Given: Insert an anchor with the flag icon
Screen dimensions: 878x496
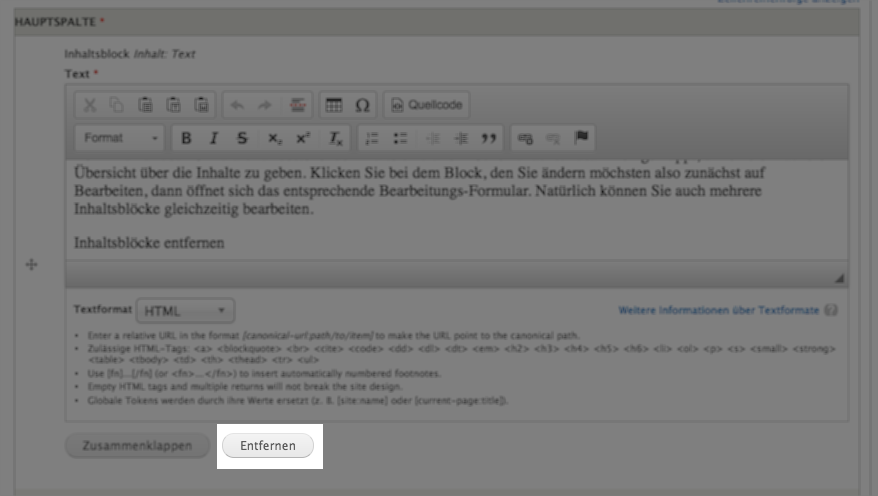Looking at the screenshot, I should tap(581, 137).
